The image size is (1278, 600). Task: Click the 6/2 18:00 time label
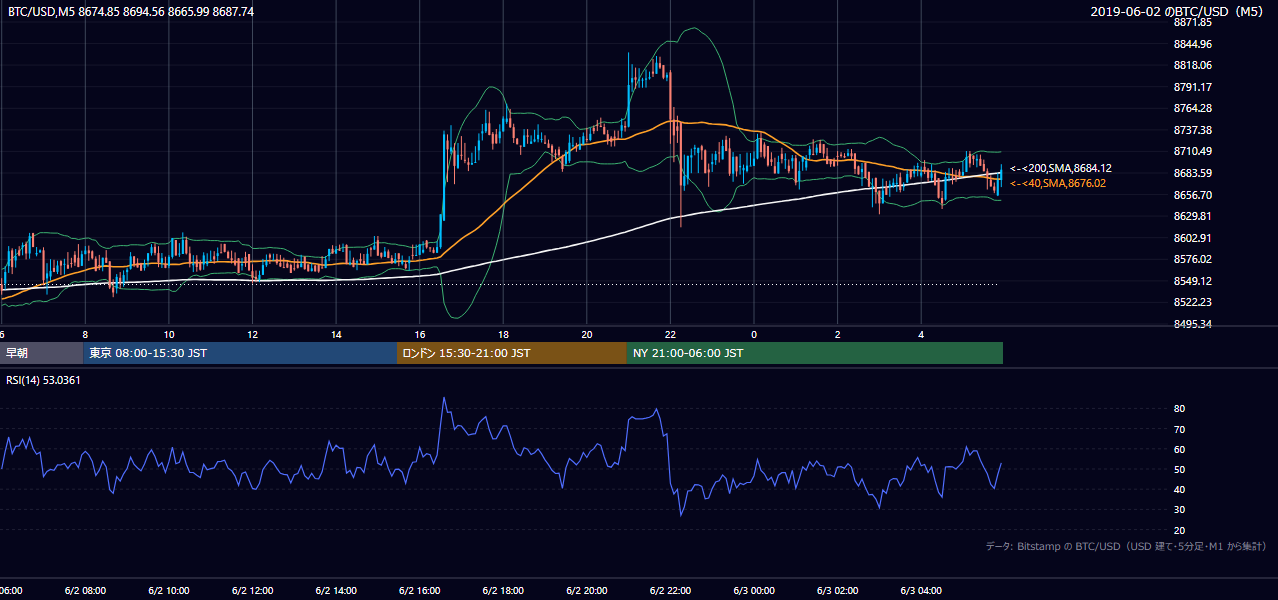[503, 590]
